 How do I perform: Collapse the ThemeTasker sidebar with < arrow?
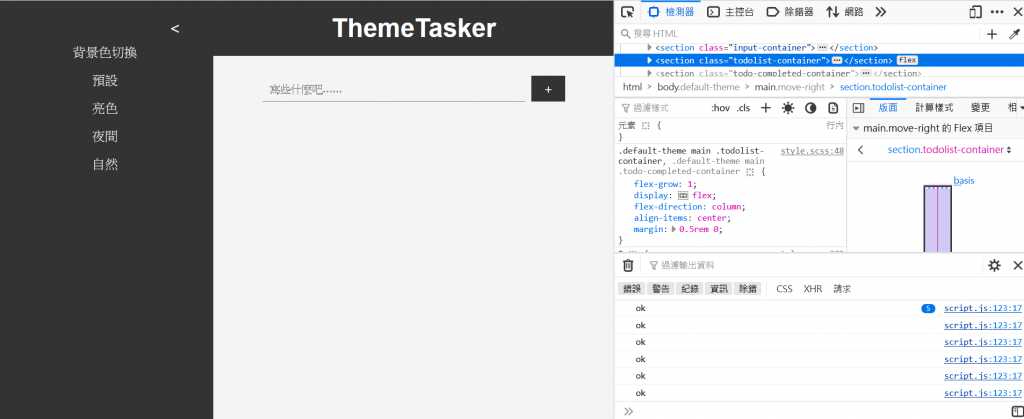pyautogui.click(x=174, y=29)
